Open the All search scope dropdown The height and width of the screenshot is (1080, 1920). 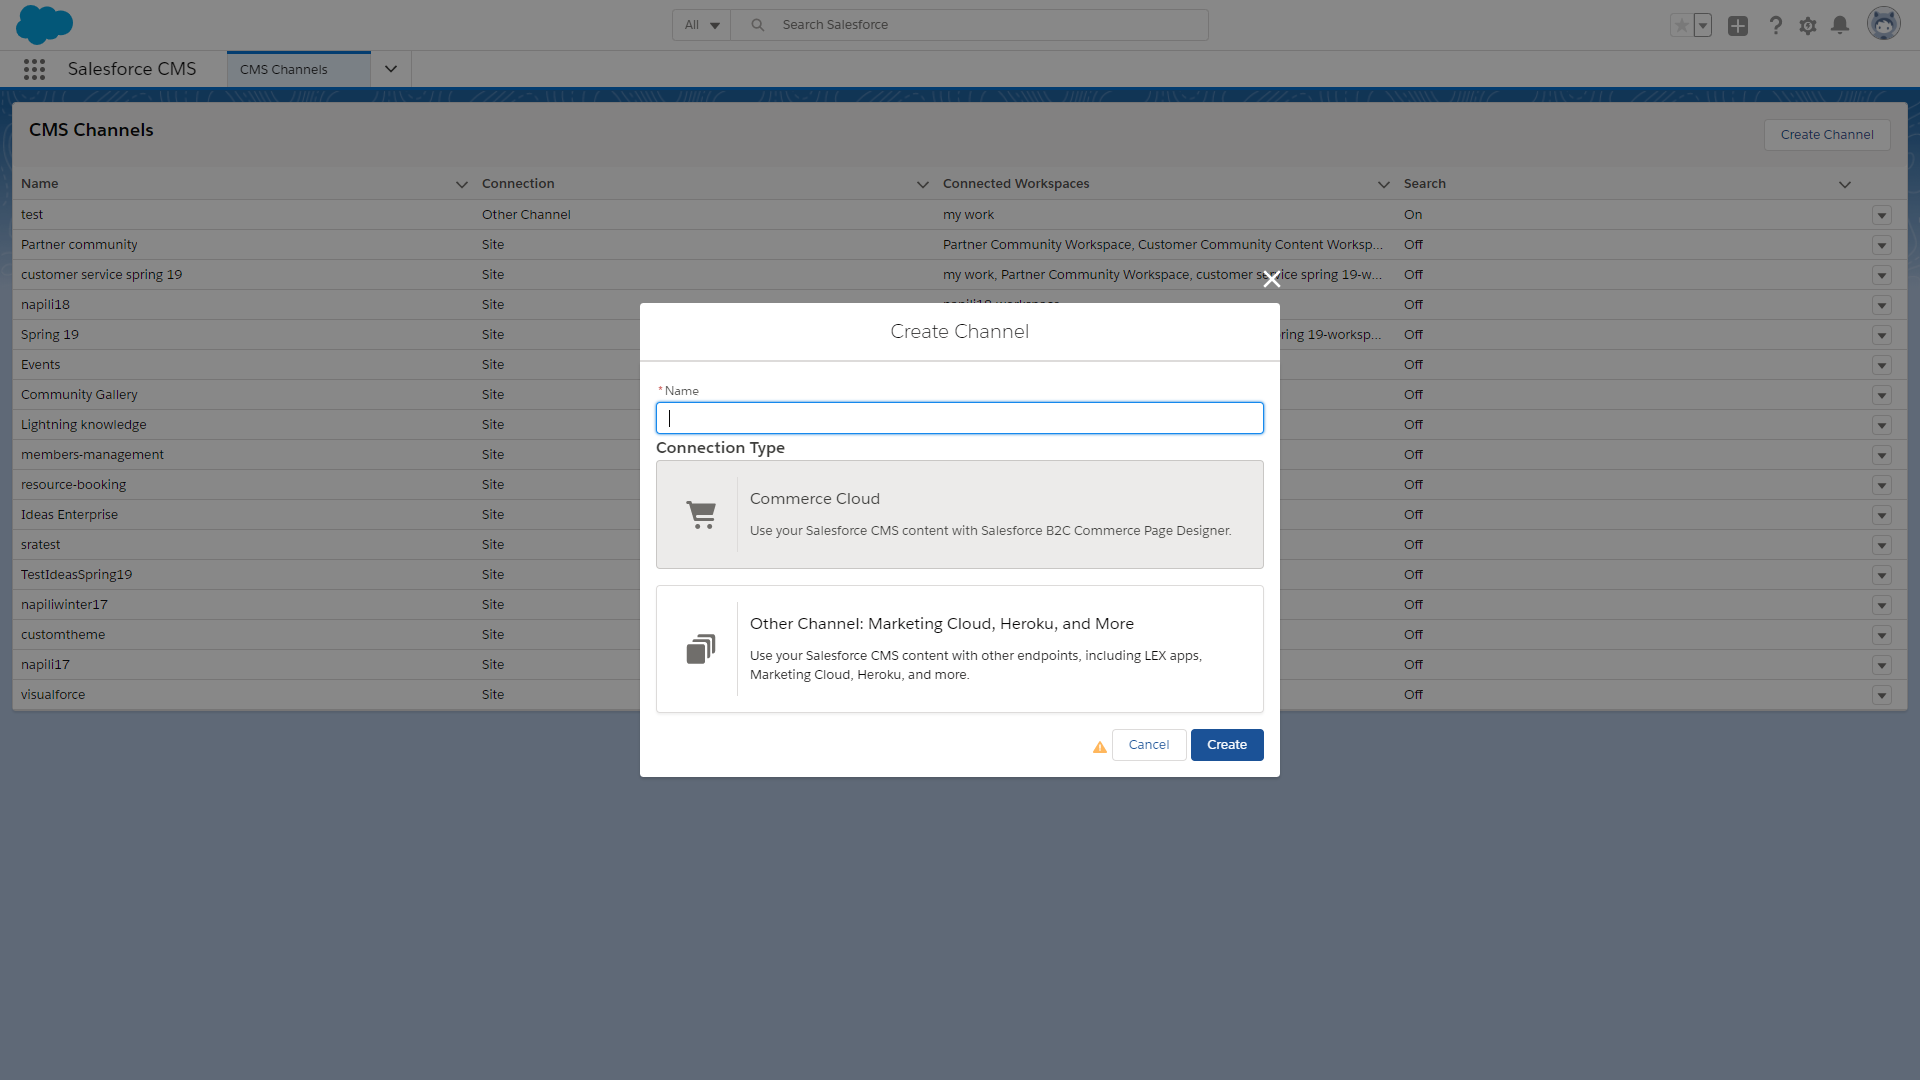coord(700,24)
